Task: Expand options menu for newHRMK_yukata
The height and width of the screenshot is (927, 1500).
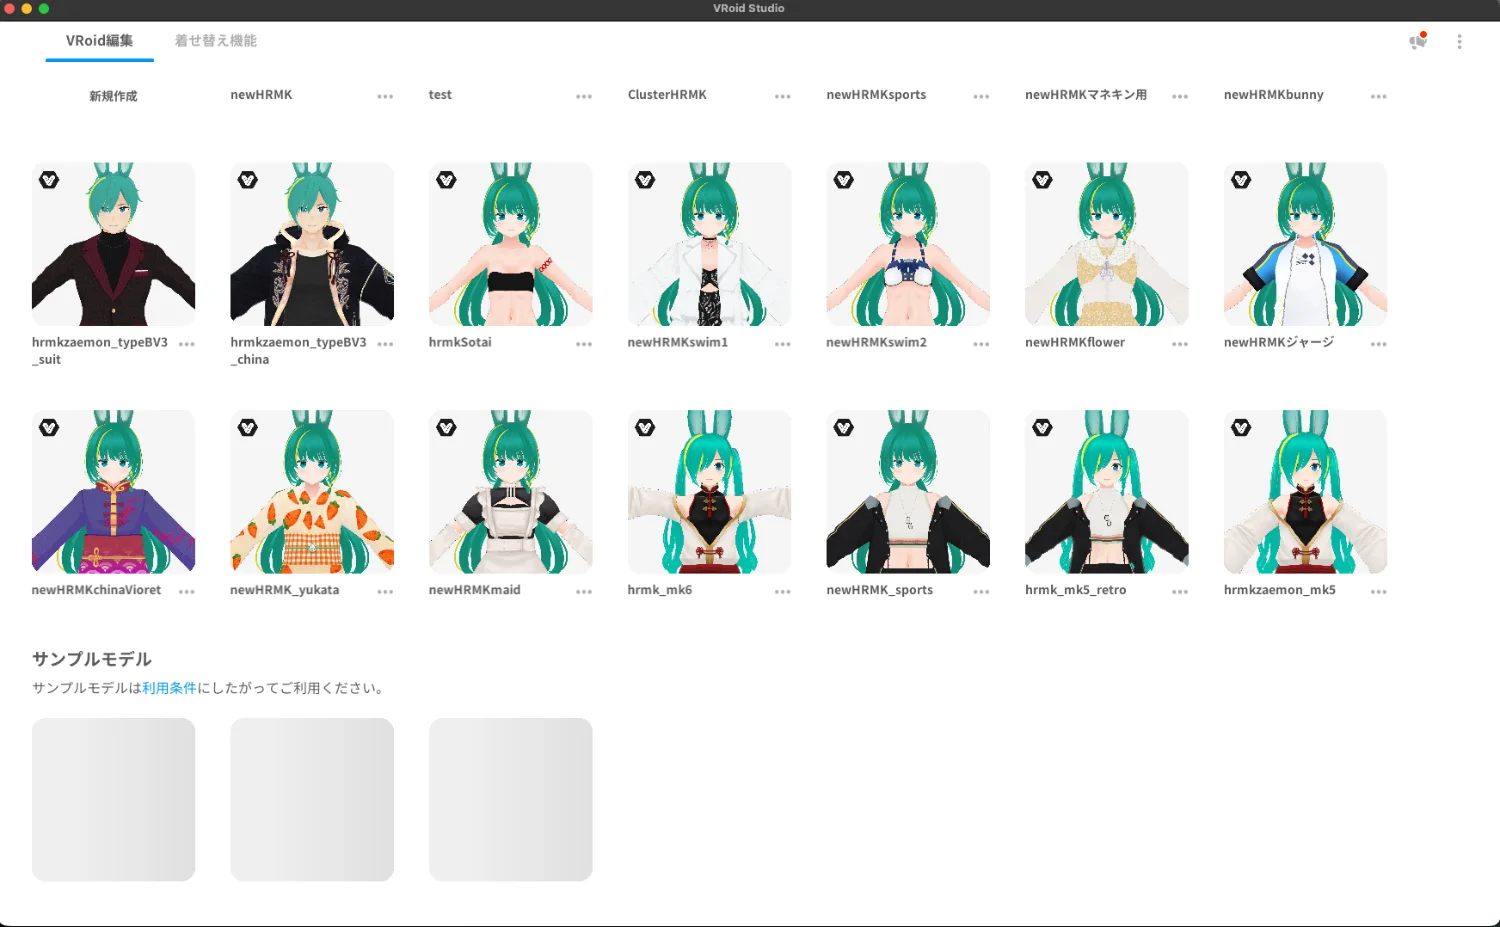Action: point(385,592)
